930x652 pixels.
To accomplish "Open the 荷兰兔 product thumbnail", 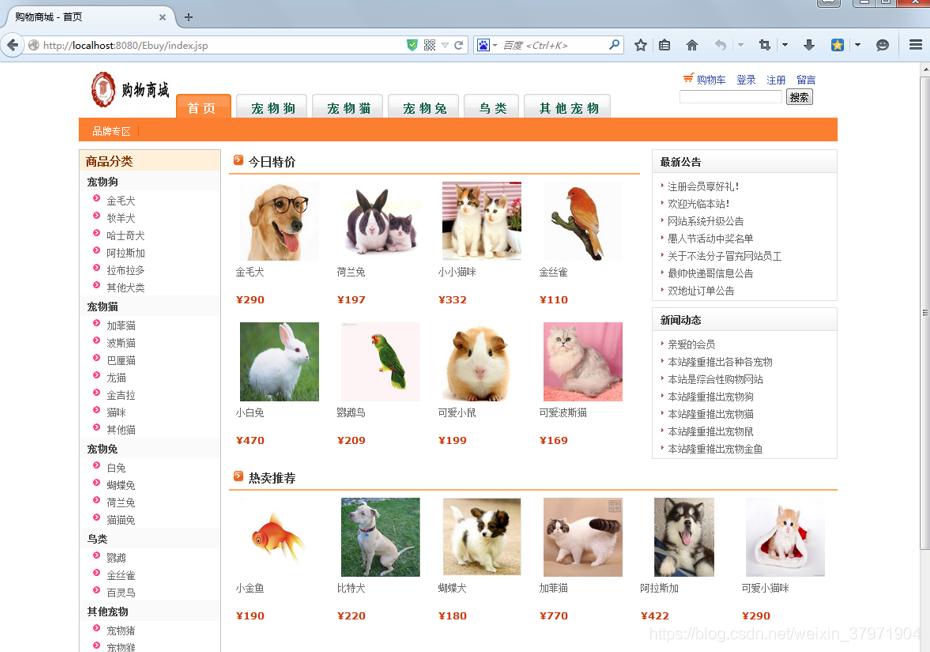I will pyautogui.click(x=381, y=221).
